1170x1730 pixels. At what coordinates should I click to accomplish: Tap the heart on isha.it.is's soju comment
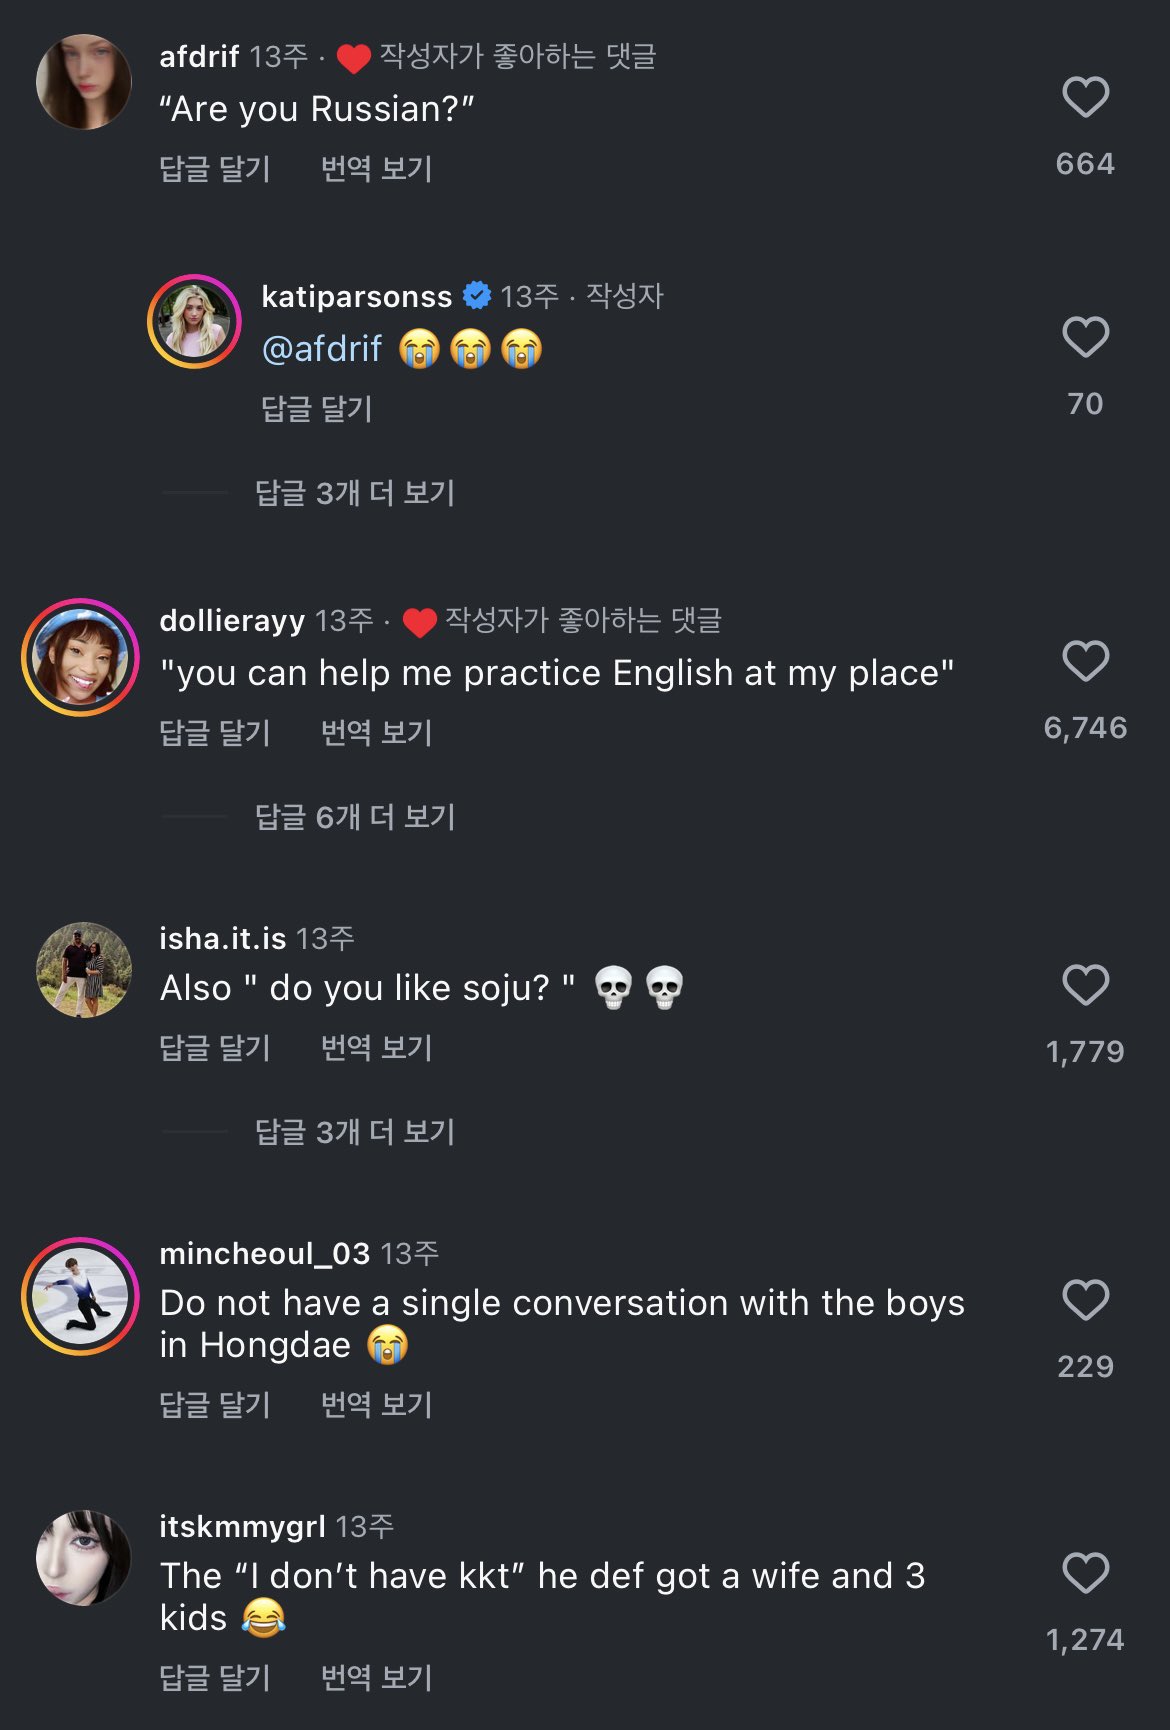[1085, 986]
